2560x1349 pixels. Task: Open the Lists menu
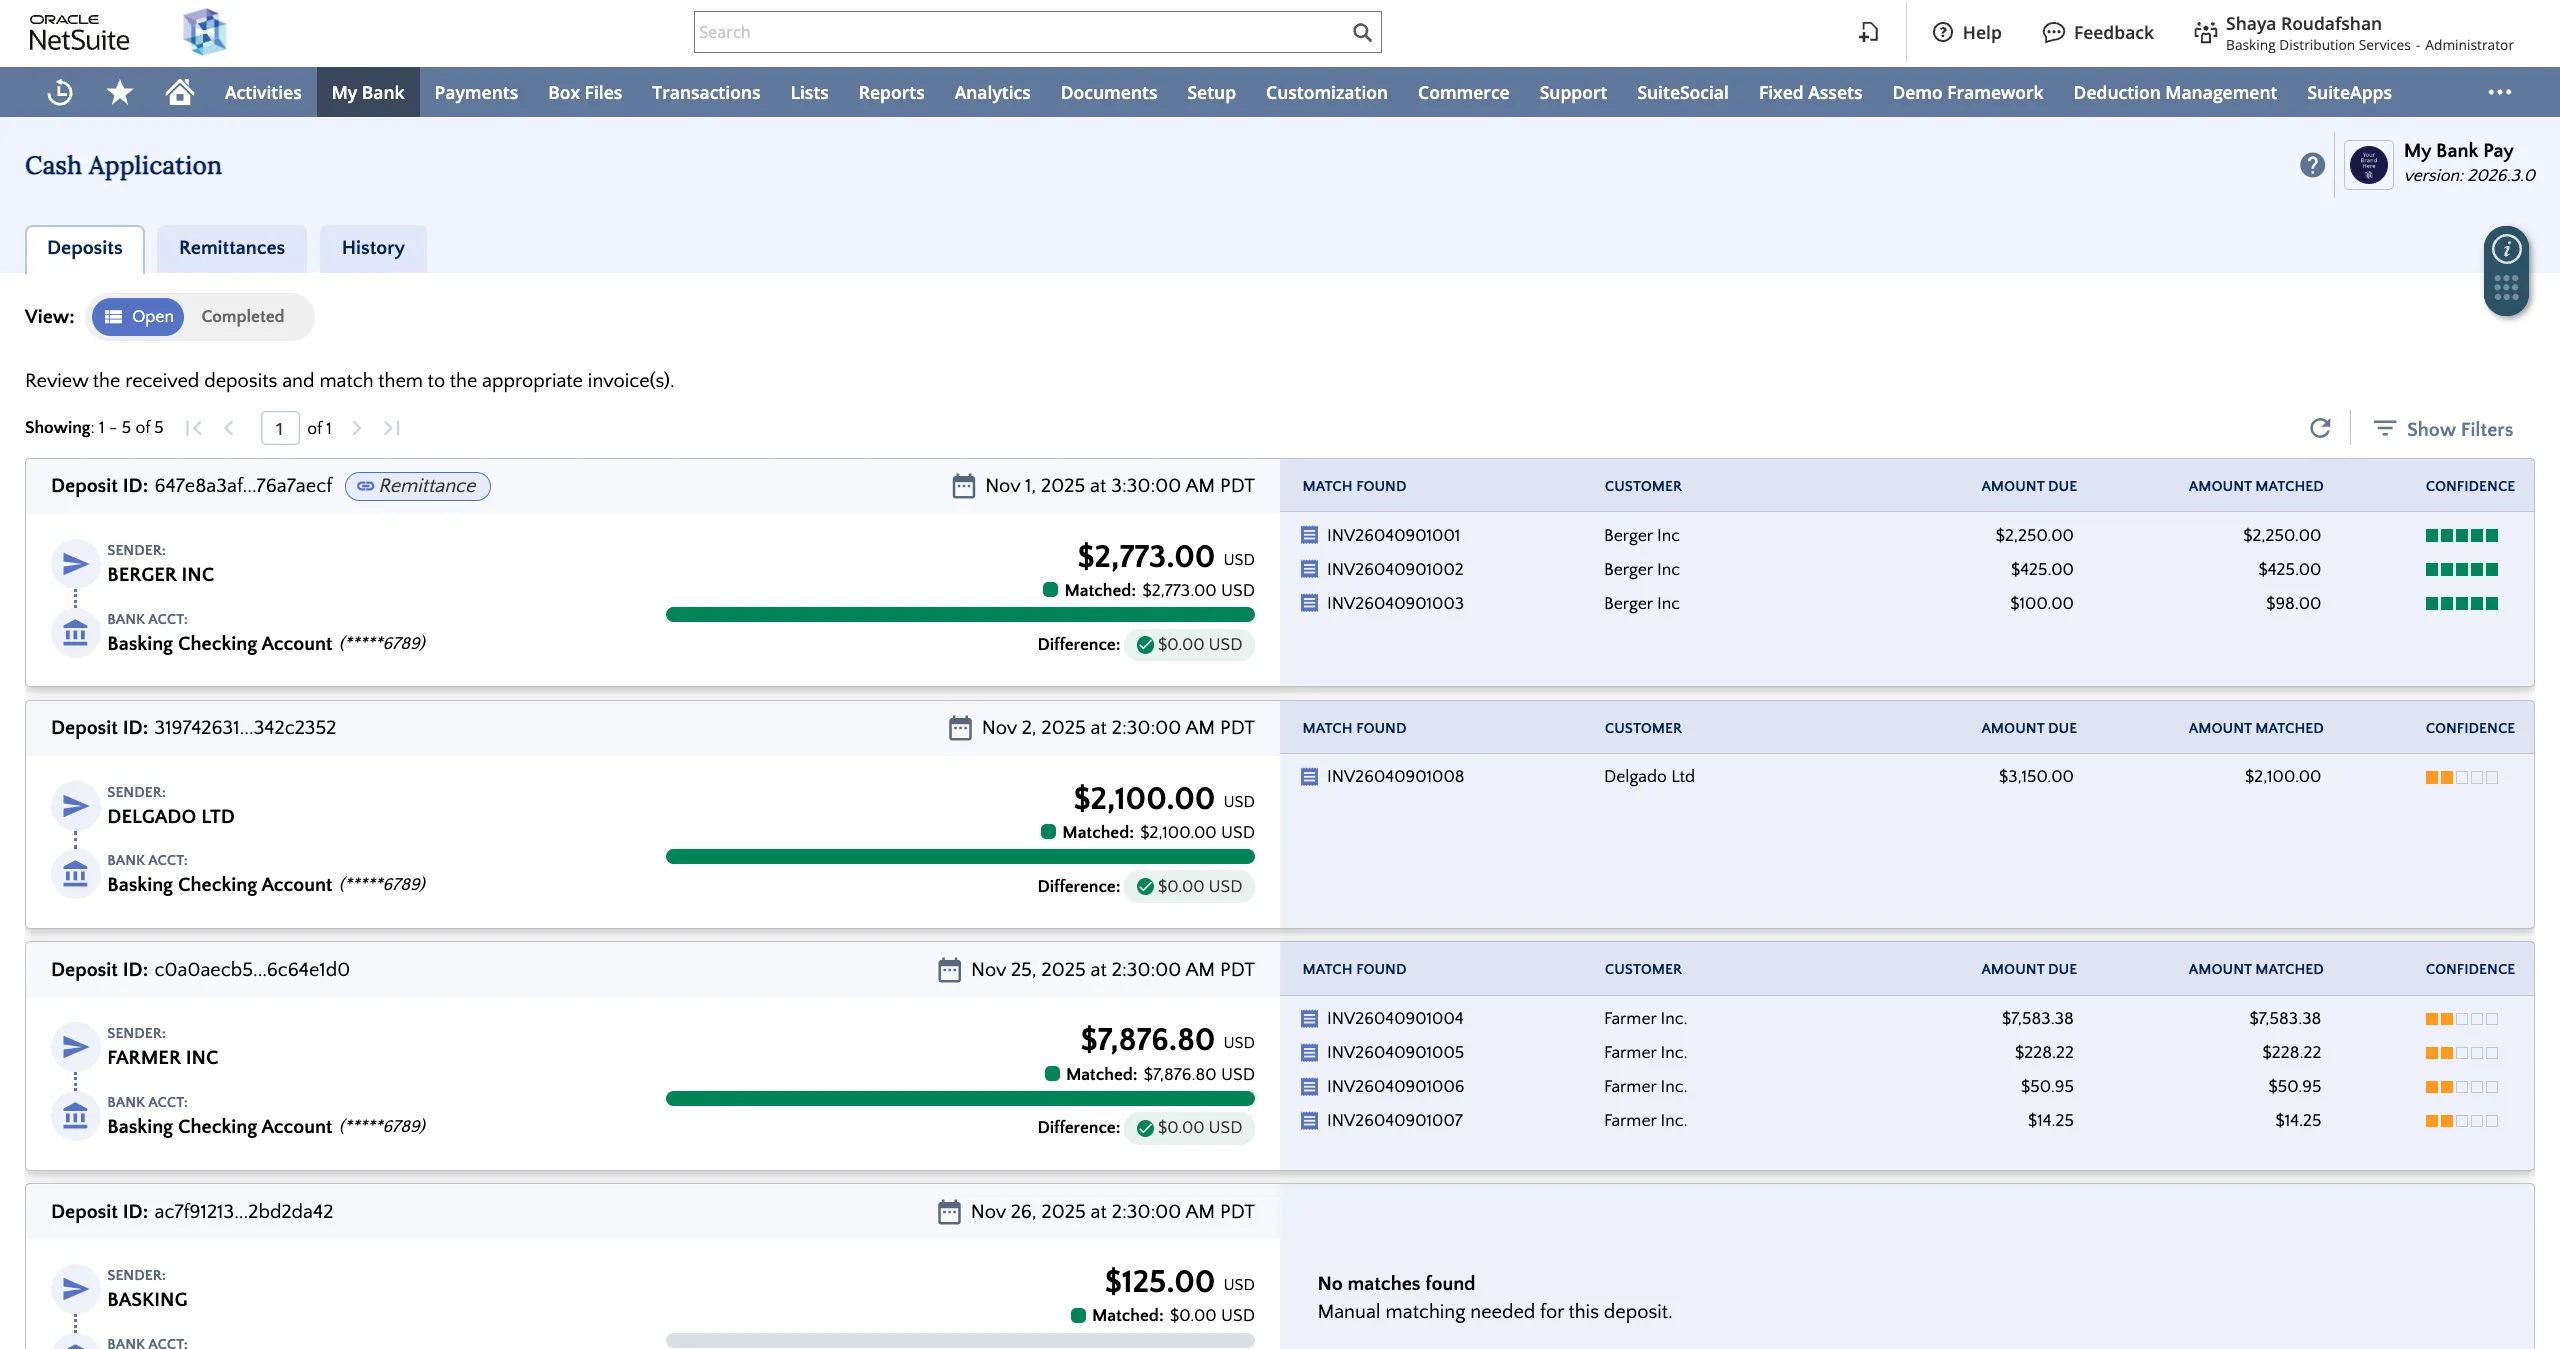pyautogui.click(x=809, y=92)
